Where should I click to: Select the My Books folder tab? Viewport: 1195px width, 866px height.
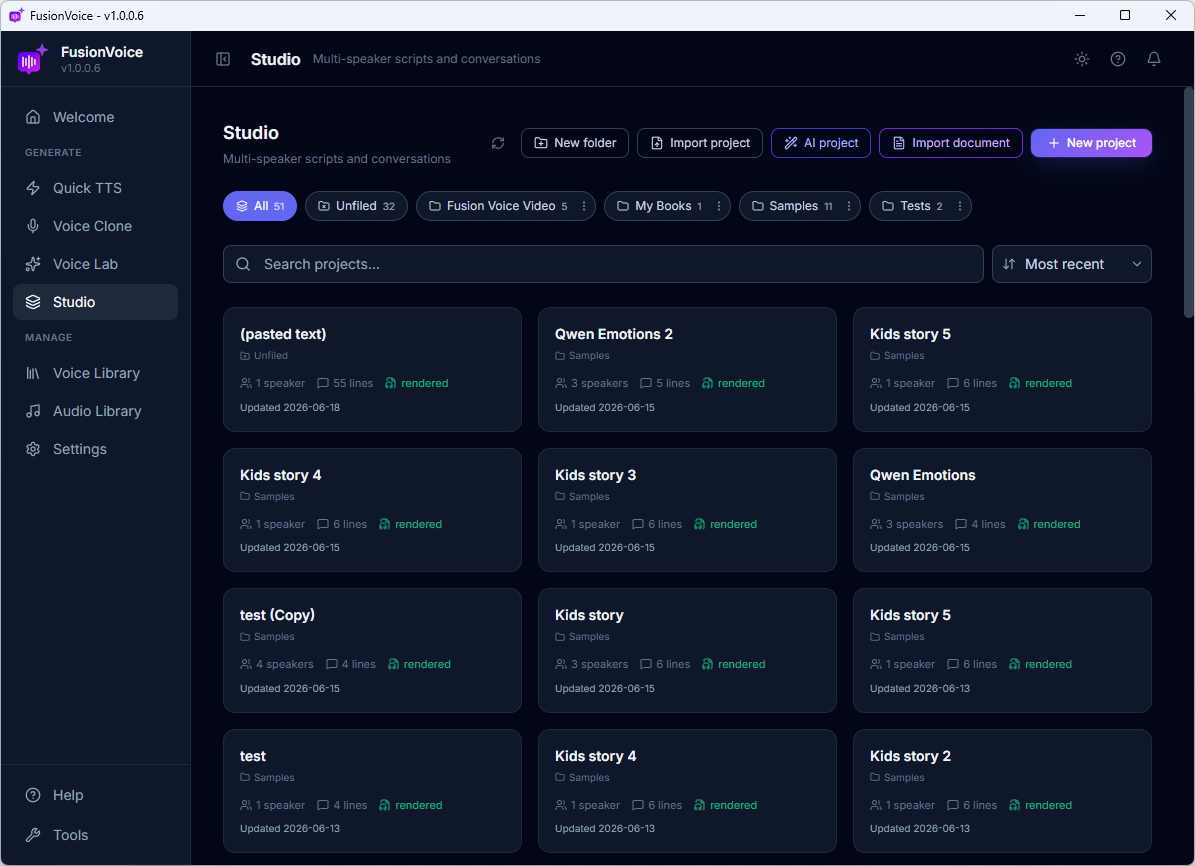click(x=660, y=207)
